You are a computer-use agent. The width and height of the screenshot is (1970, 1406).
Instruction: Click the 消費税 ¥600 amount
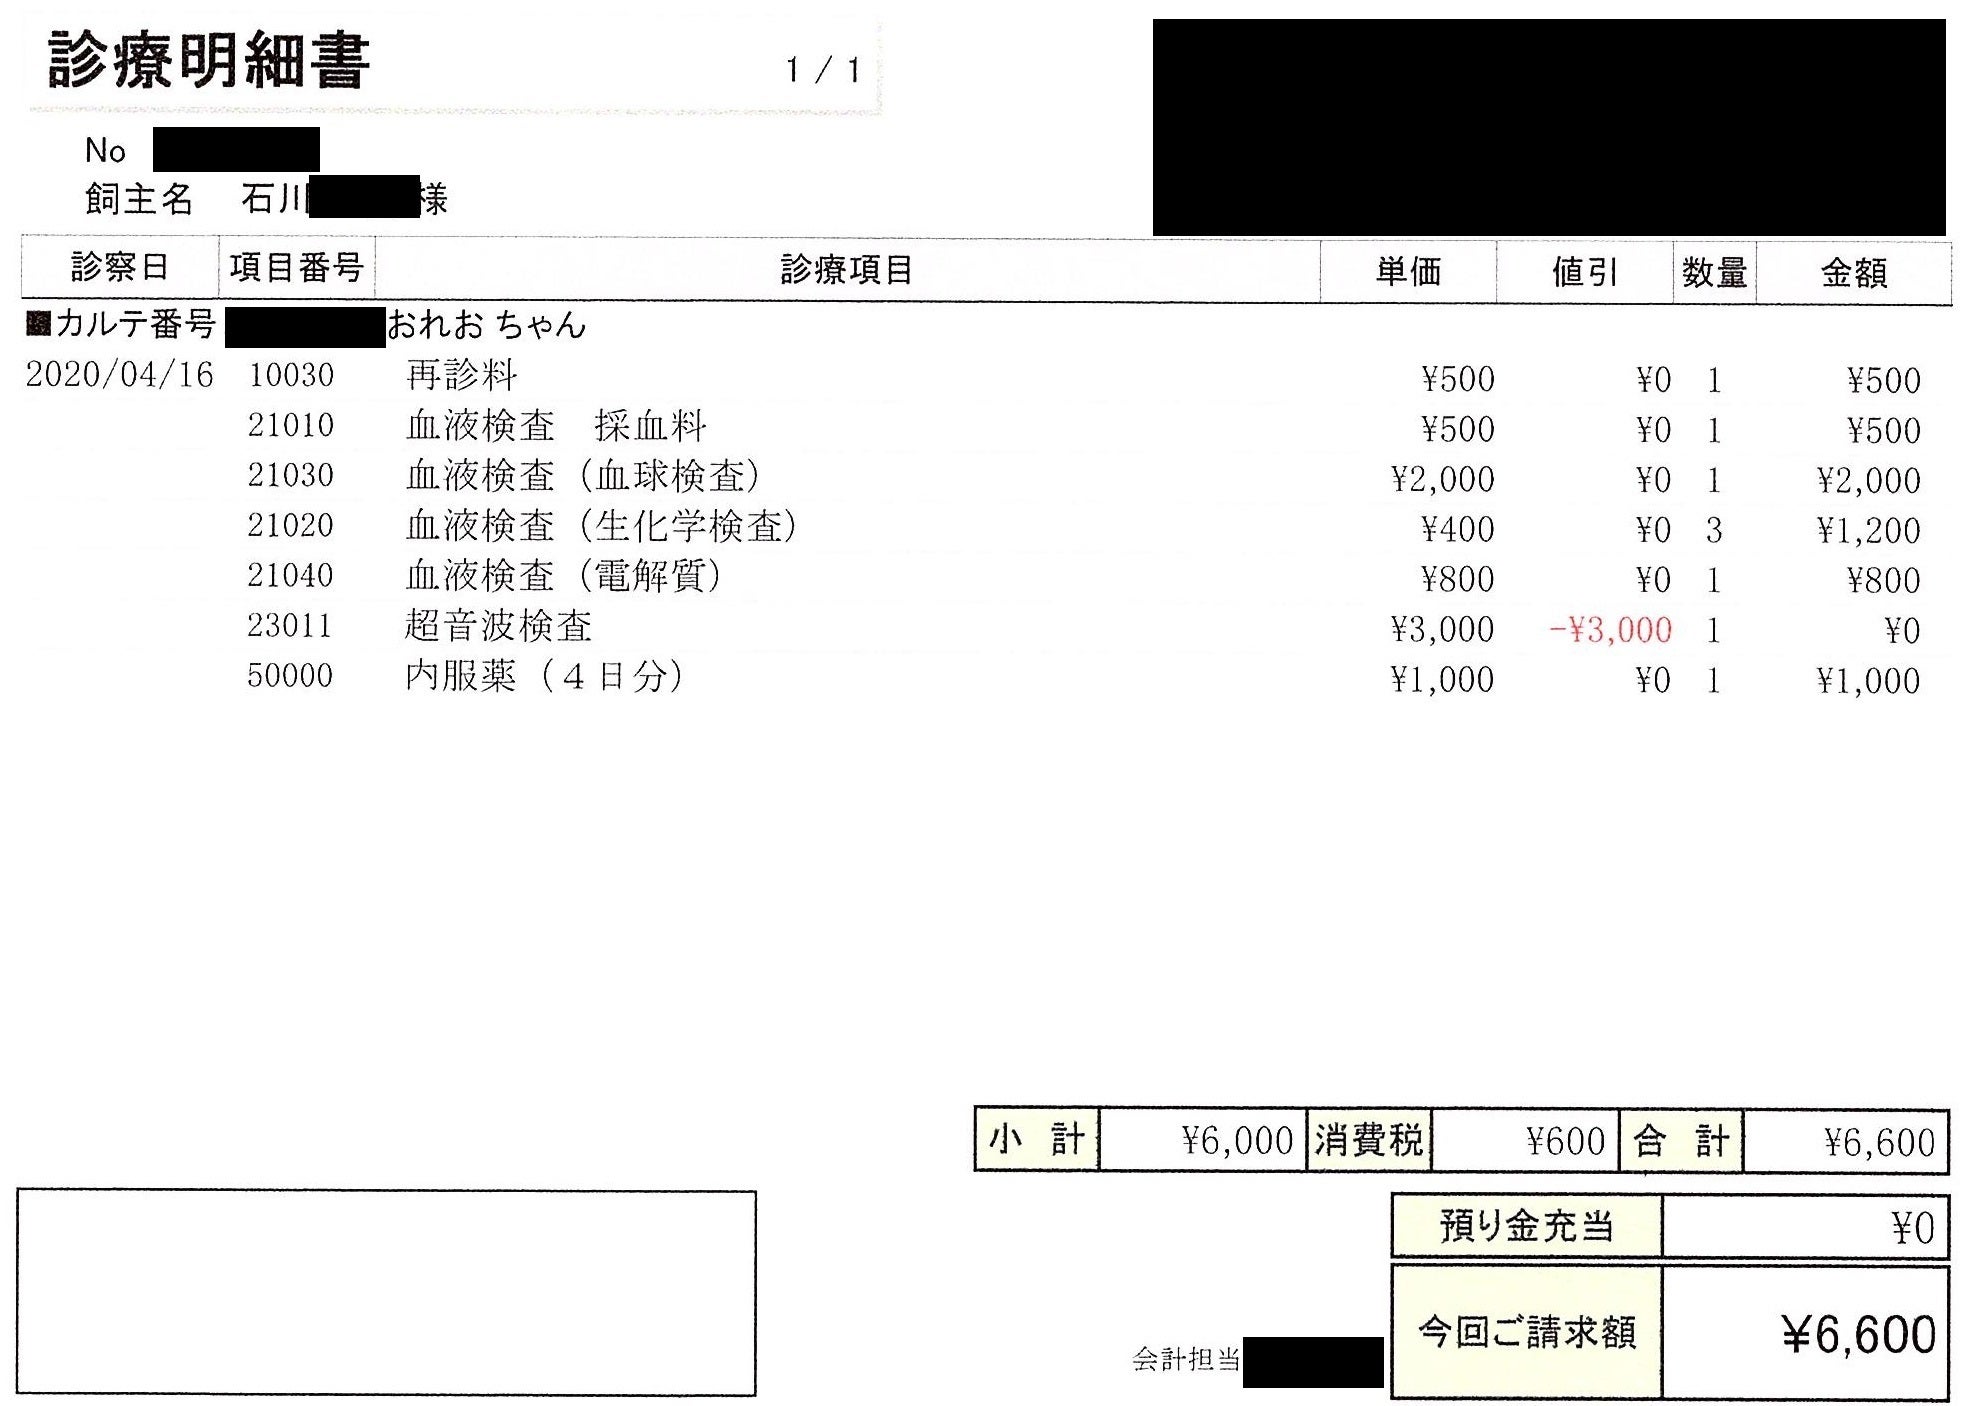pyautogui.click(x=1565, y=1141)
